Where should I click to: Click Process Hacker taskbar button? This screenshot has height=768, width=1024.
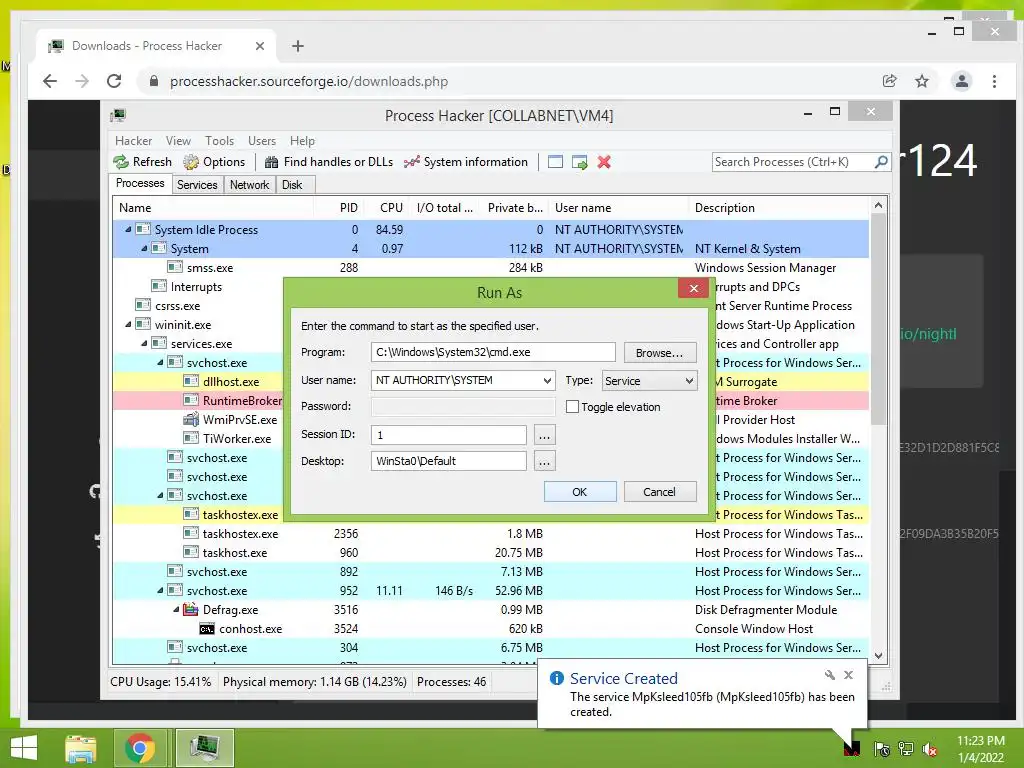(204, 748)
